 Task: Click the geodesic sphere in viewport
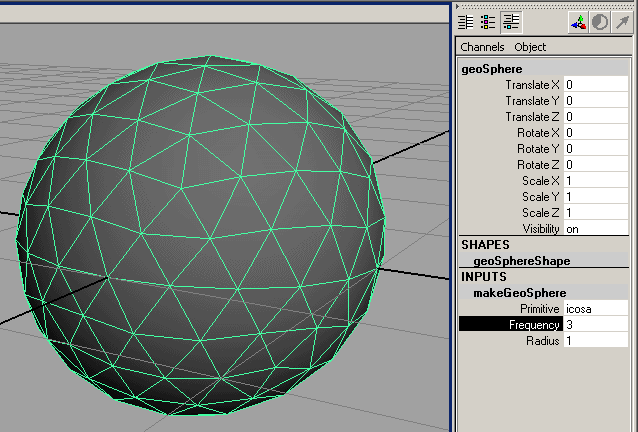(x=200, y=240)
